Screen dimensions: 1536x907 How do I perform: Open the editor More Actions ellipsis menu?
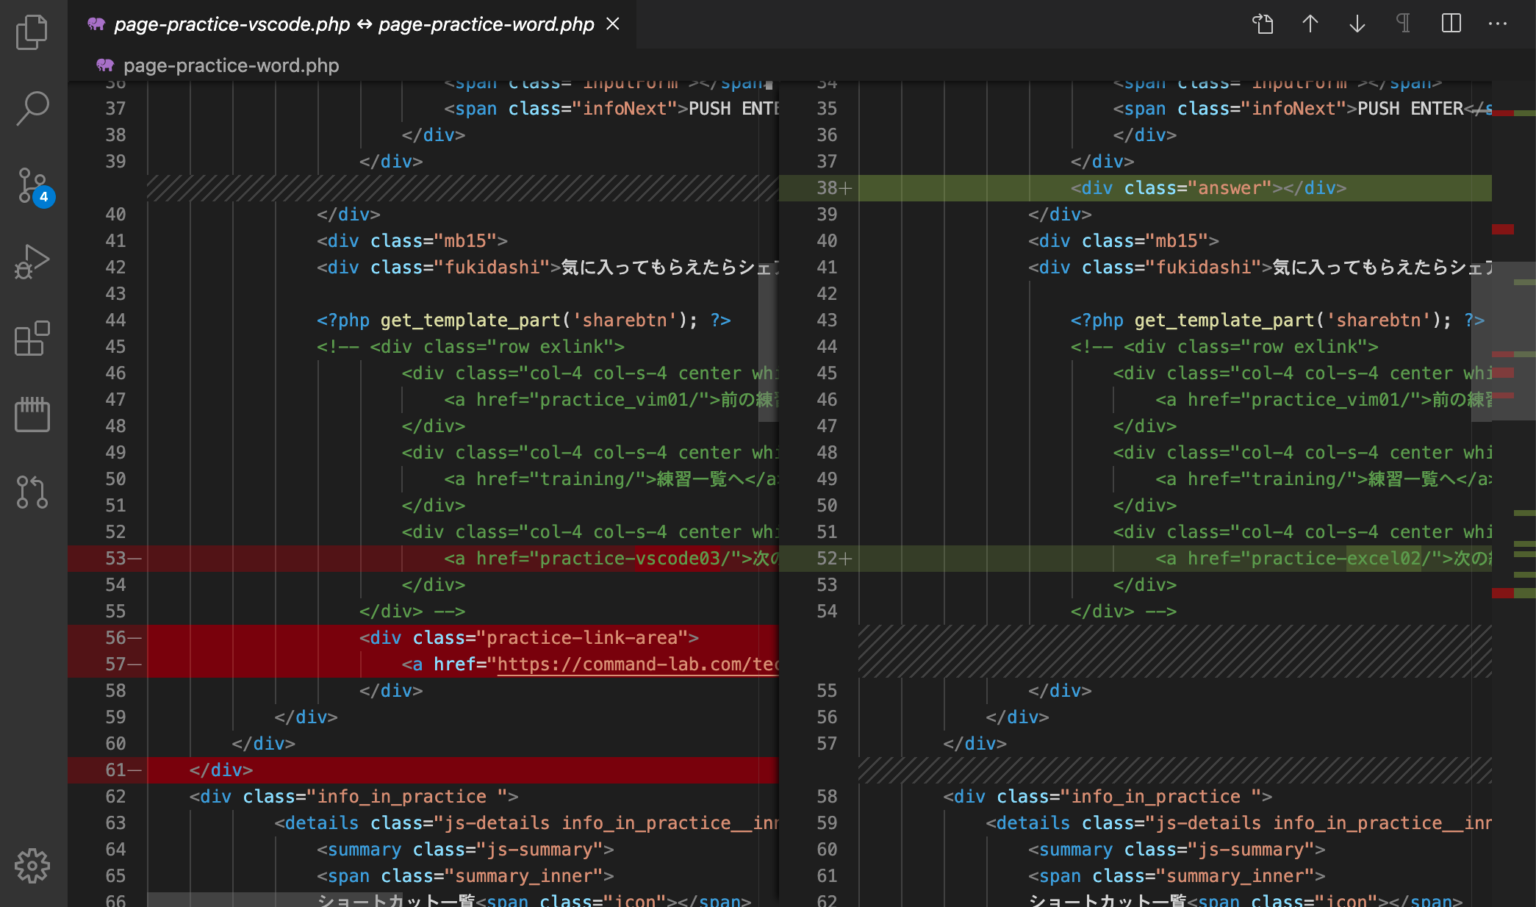(1497, 23)
